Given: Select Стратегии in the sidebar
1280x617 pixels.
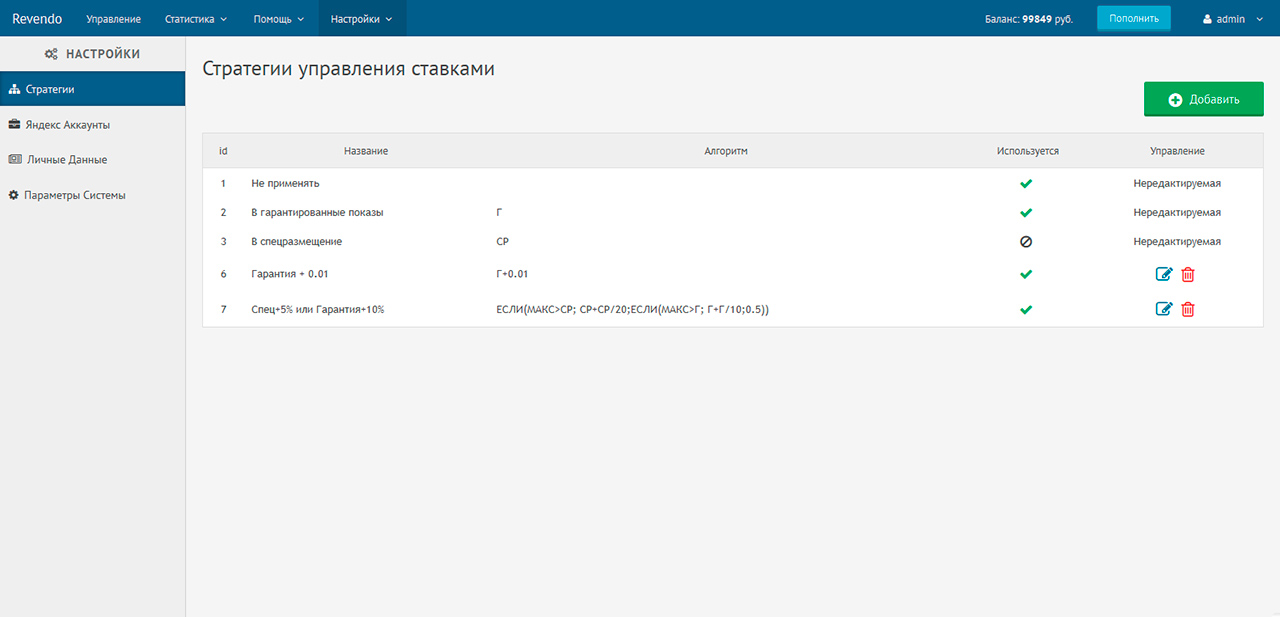Looking at the screenshot, I should click(x=92, y=89).
